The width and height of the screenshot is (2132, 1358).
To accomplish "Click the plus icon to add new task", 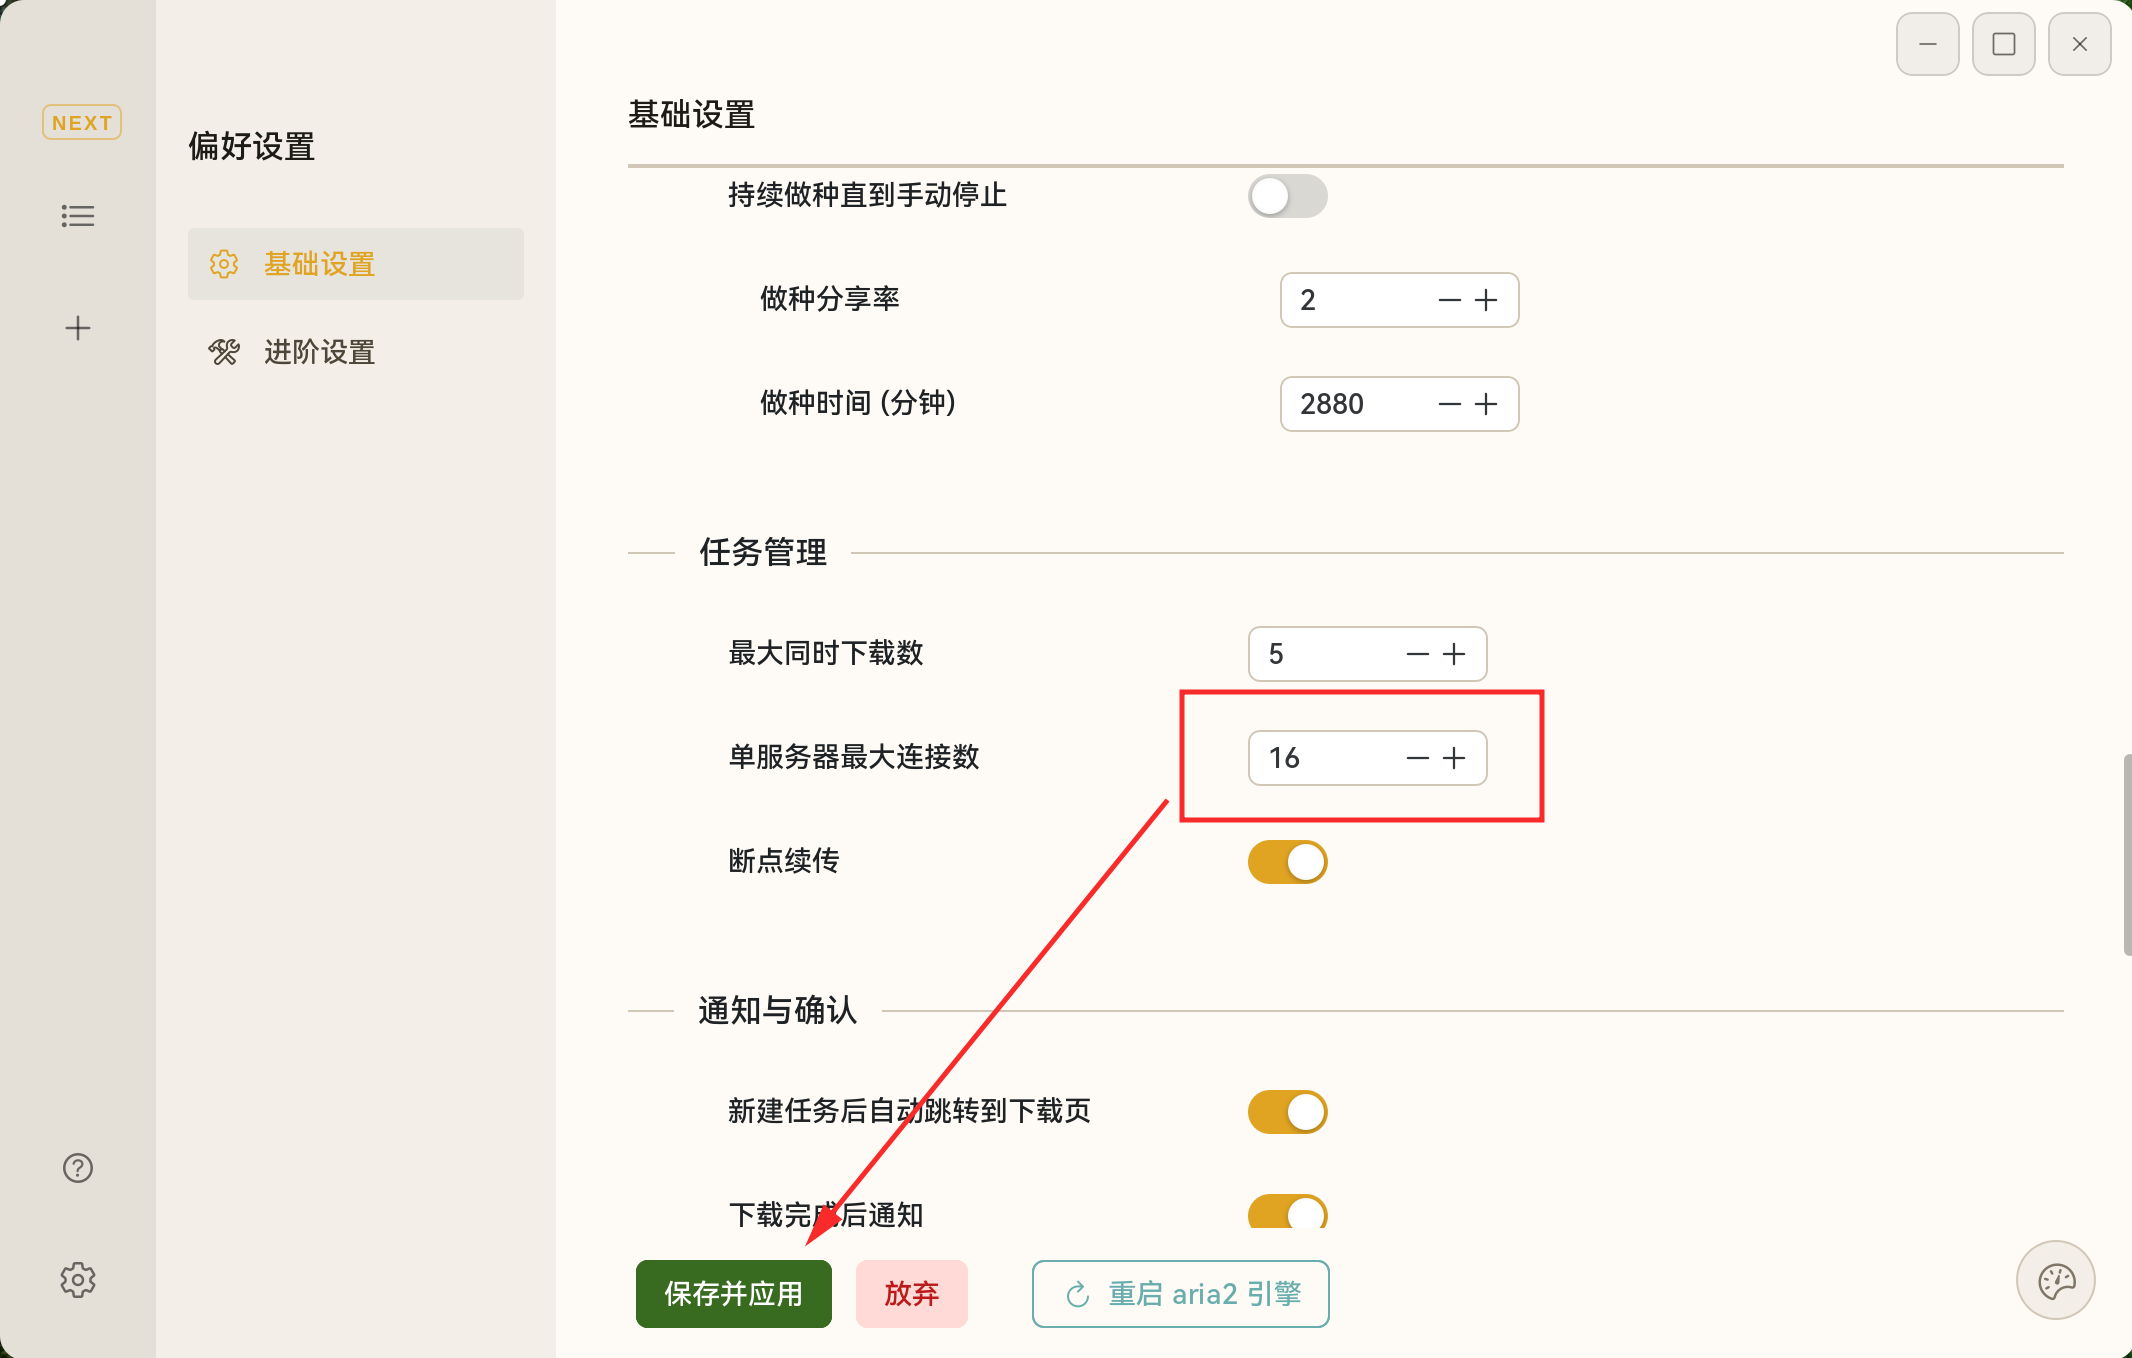I will click(x=78, y=327).
